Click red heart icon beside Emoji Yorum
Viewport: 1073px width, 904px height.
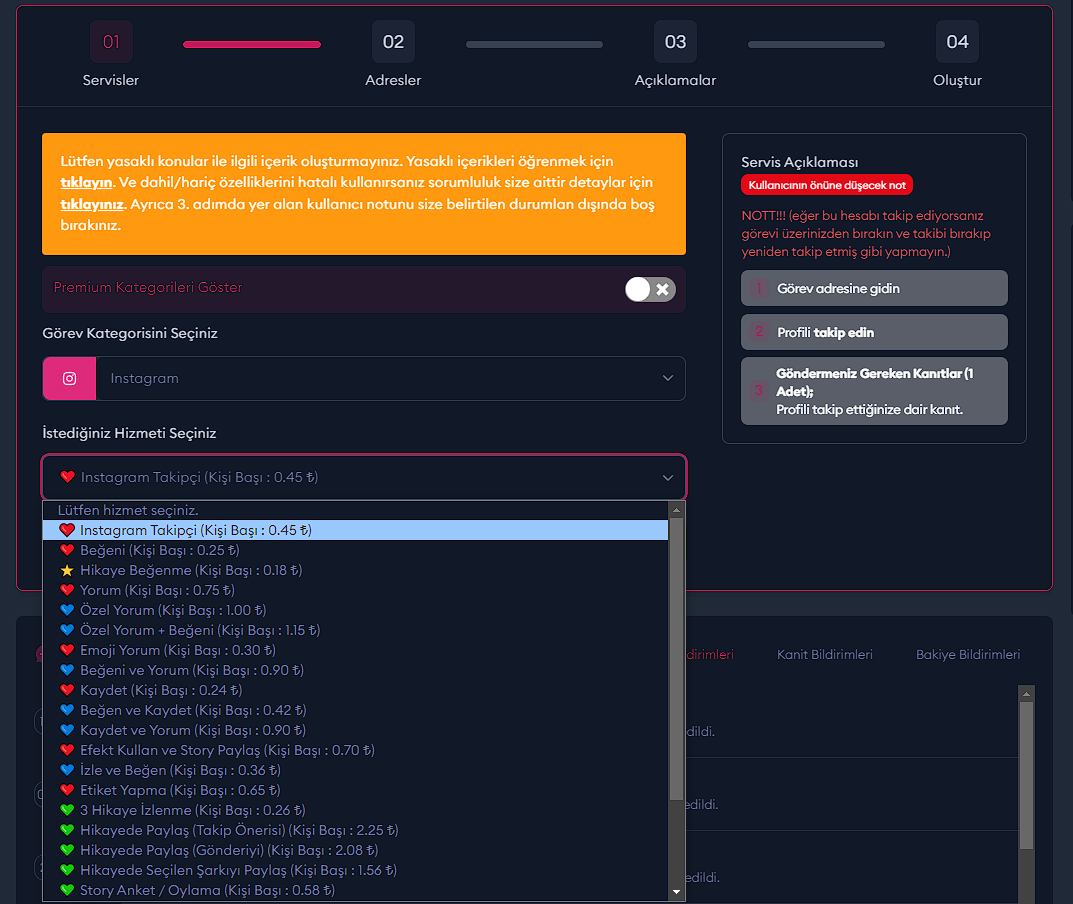67,650
